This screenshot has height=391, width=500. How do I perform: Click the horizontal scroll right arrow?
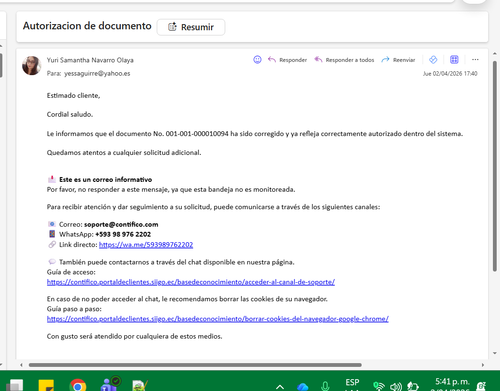pyautogui.click(x=483, y=365)
